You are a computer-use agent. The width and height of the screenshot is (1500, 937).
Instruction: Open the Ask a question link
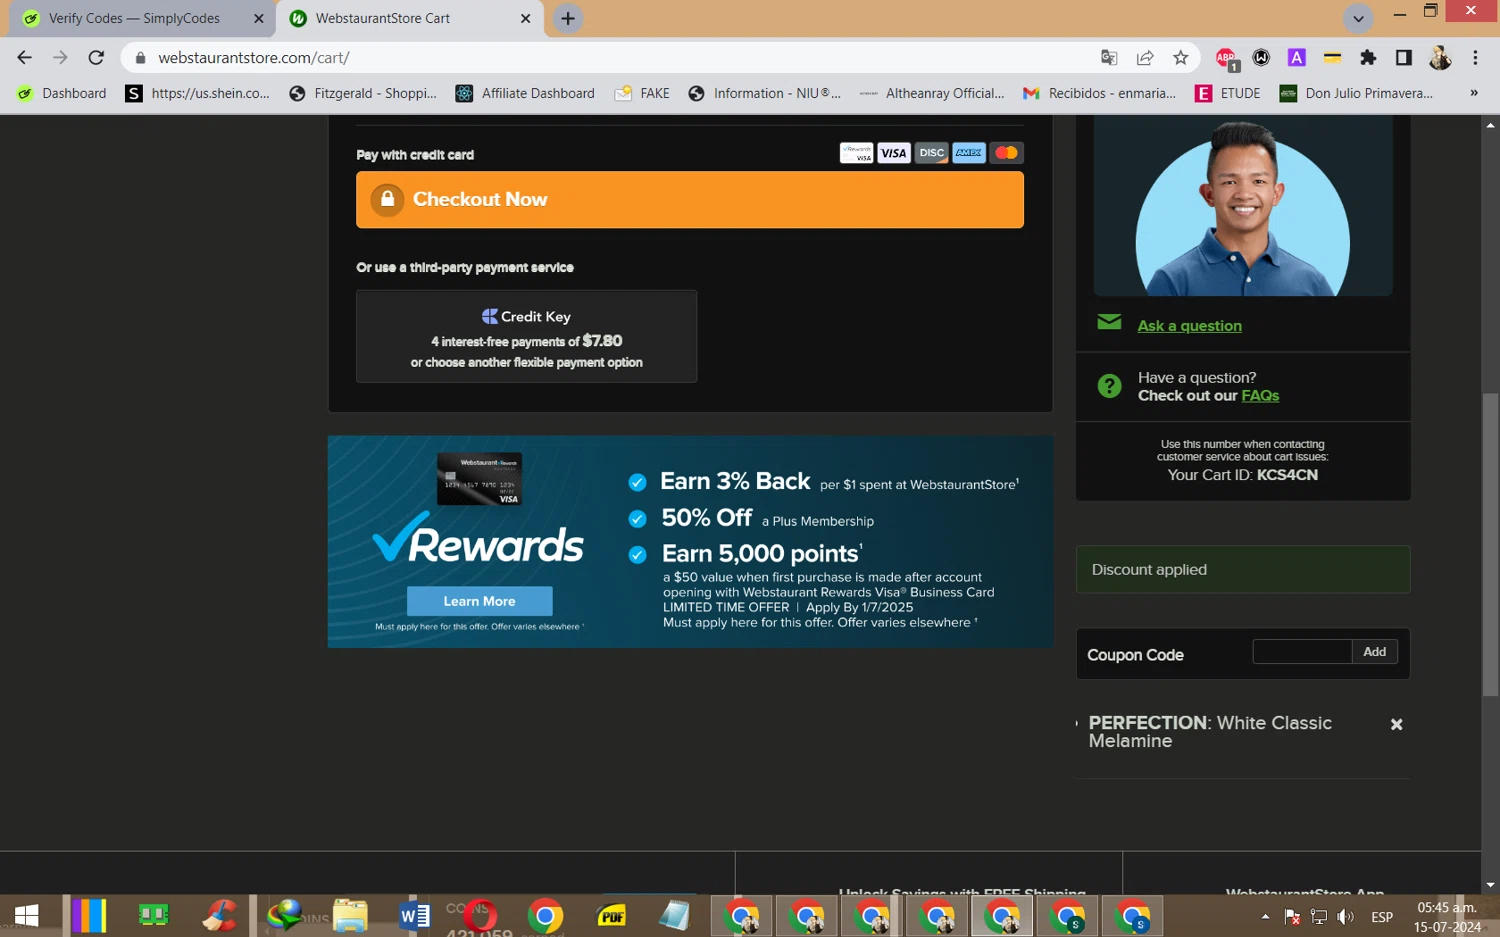pos(1189,326)
